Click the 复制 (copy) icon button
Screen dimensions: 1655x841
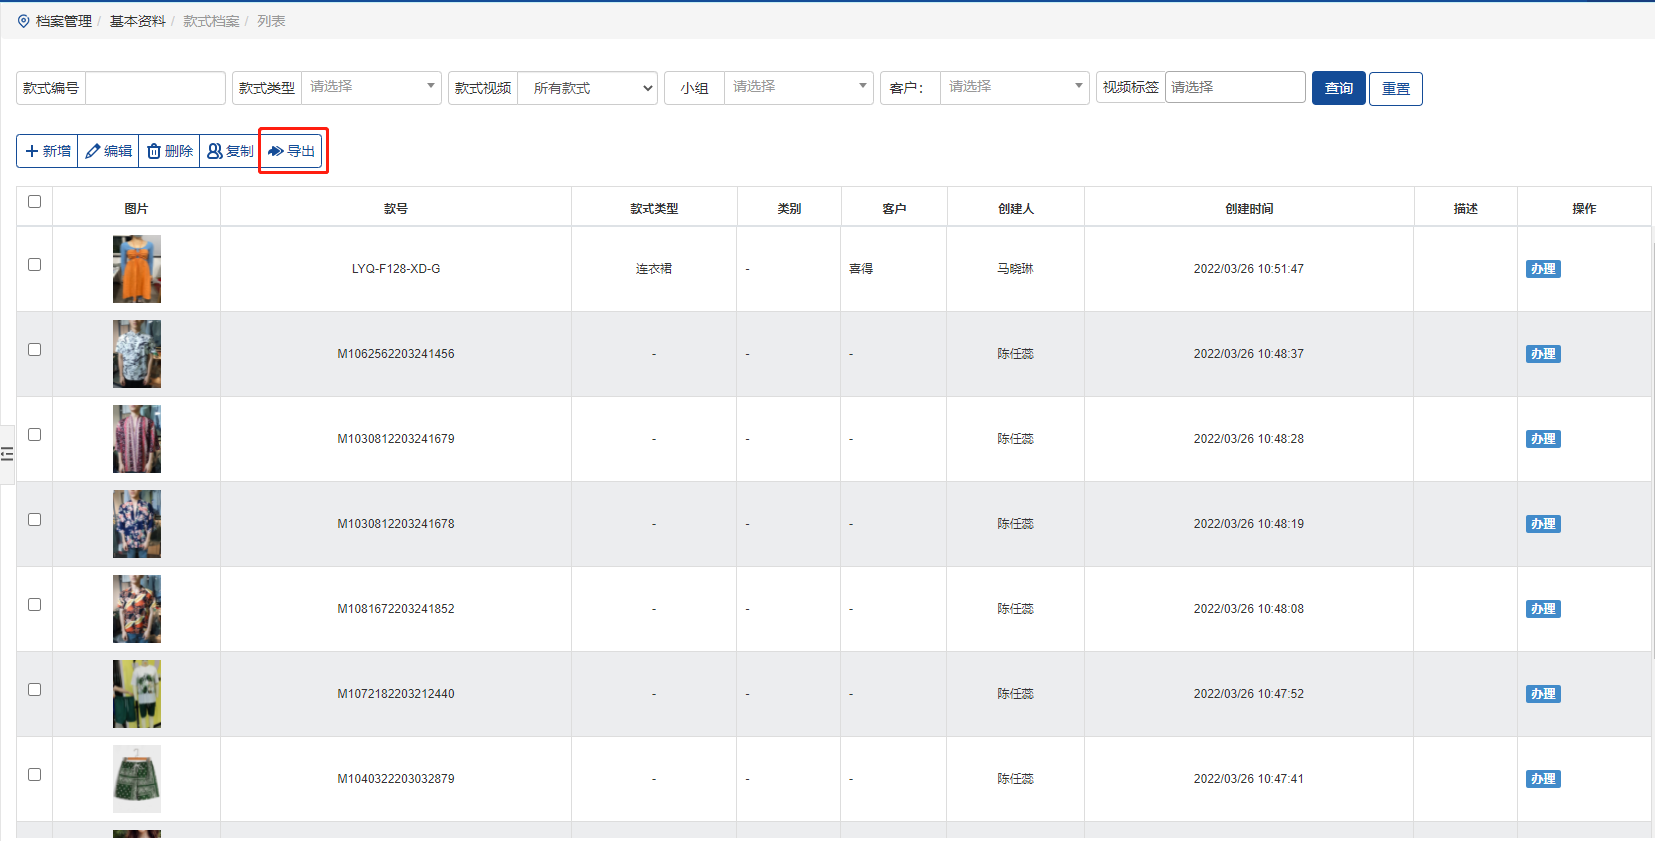click(229, 151)
